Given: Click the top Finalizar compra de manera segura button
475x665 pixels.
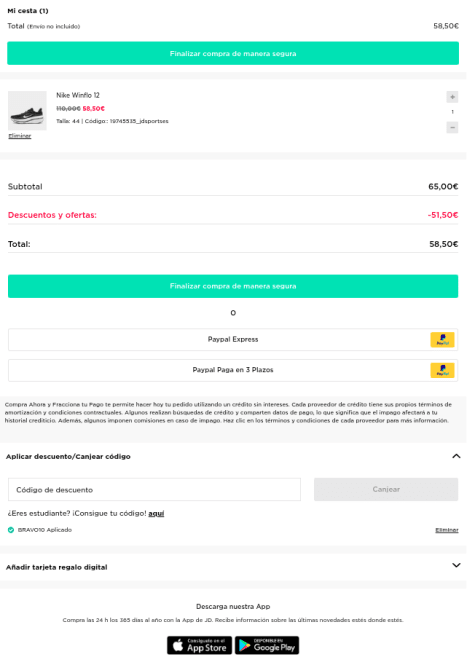Looking at the screenshot, I should pos(233,53).
